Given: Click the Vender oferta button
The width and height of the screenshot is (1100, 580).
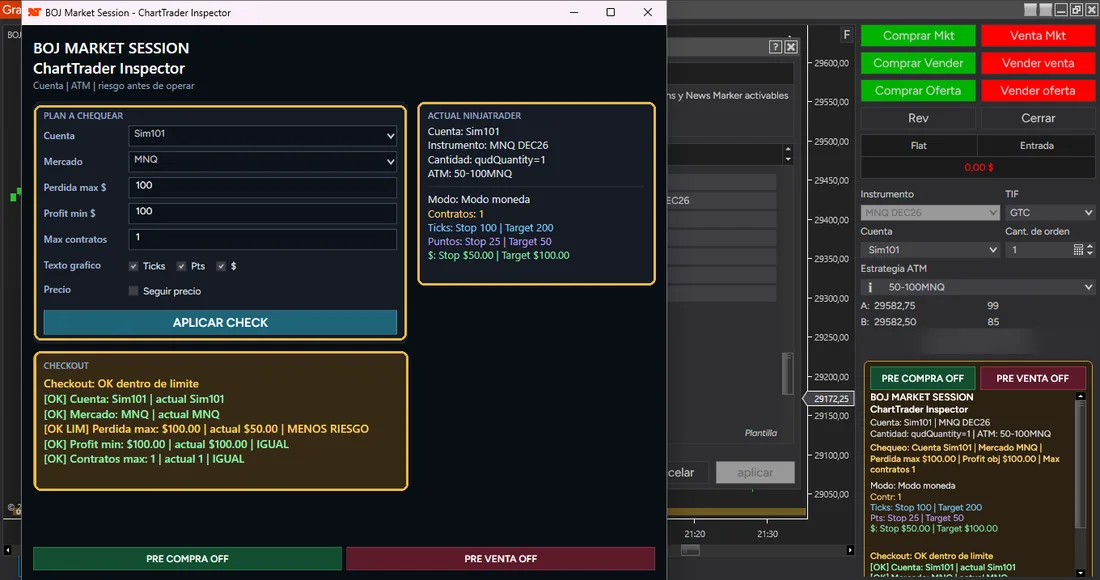Looking at the screenshot, I should pyautogui.click(x=1038, y=90).
